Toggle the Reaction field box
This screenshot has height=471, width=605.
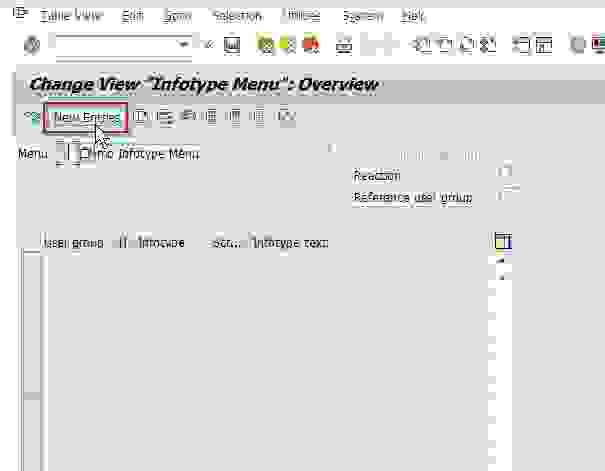(x=507, y=175)
